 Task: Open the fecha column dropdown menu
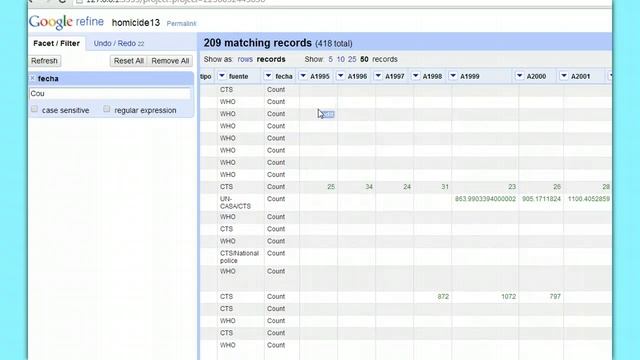[x=268, y=76]
